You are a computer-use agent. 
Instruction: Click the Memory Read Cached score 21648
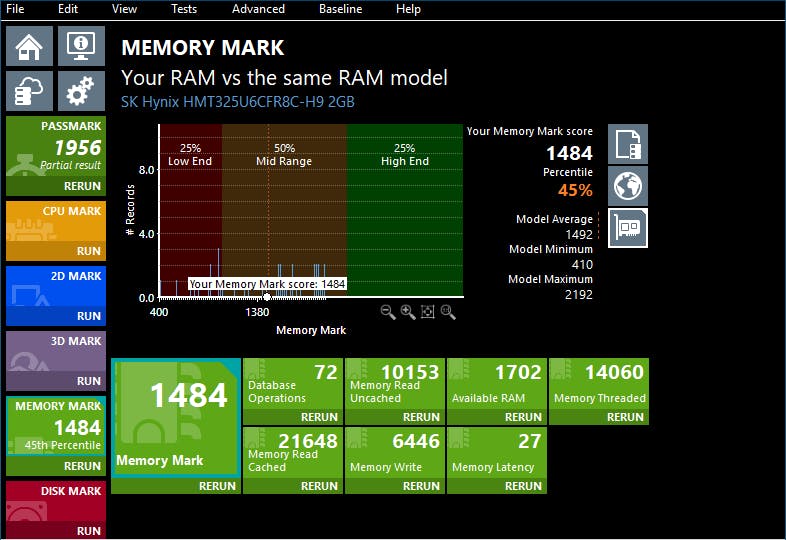[x=308, y=441]
